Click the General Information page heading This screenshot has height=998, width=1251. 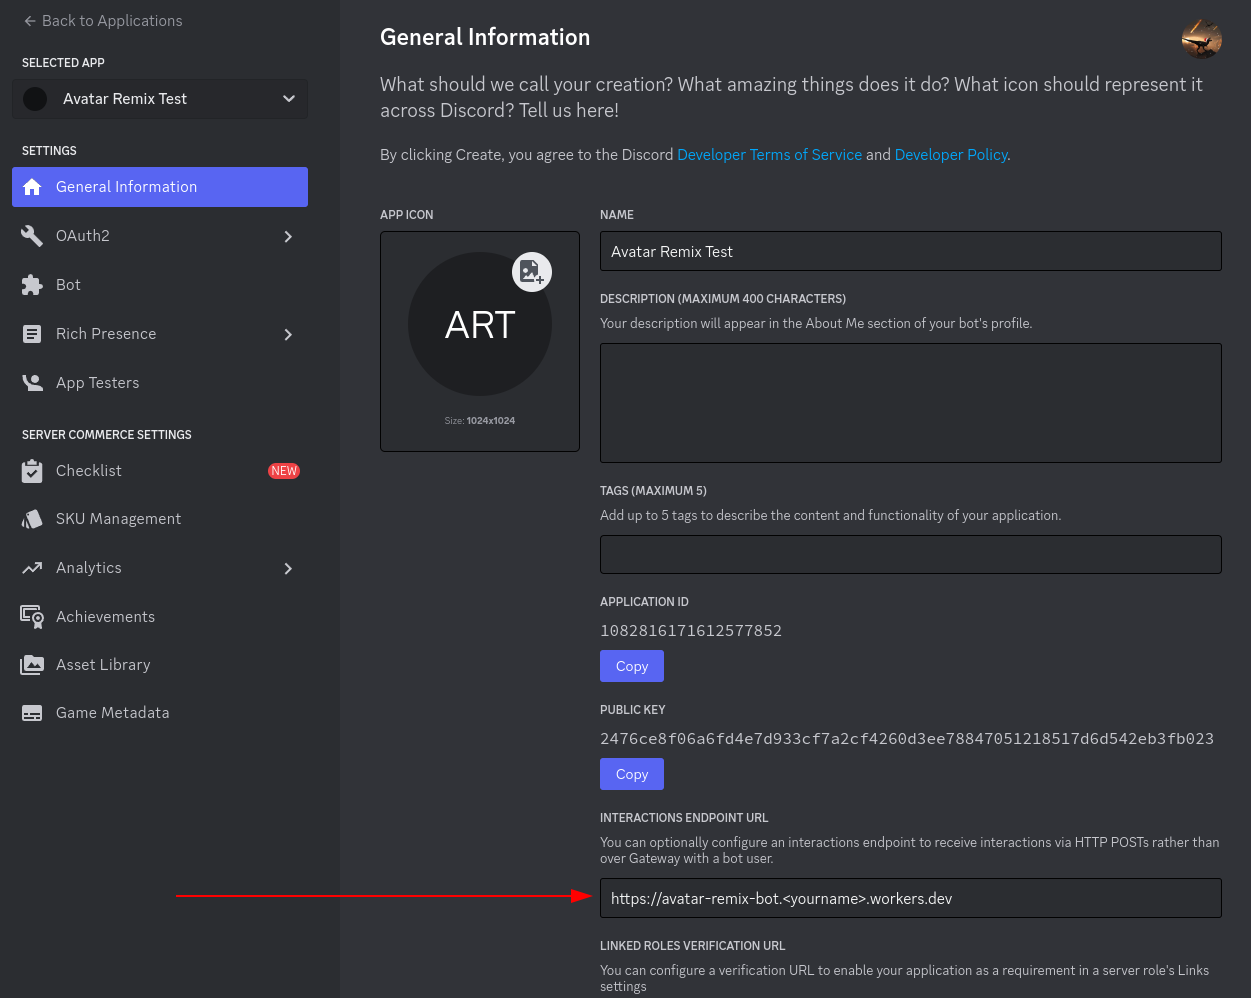tap(485, 37)
